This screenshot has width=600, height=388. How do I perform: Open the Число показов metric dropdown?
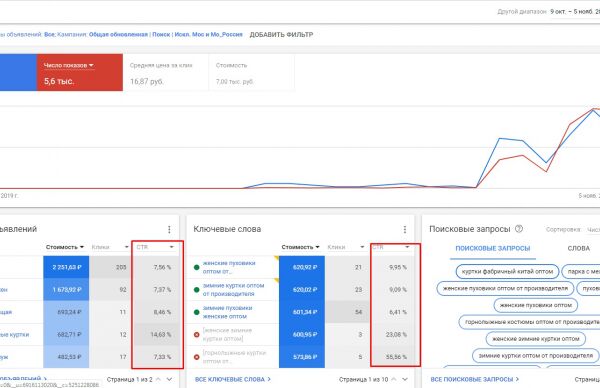pyautogui.click(x=69, y=65)
